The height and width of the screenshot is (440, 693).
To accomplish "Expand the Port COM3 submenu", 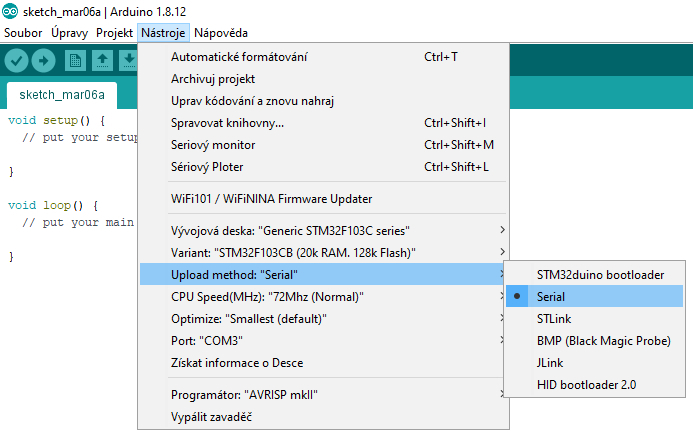I will (x=324, y=341).
